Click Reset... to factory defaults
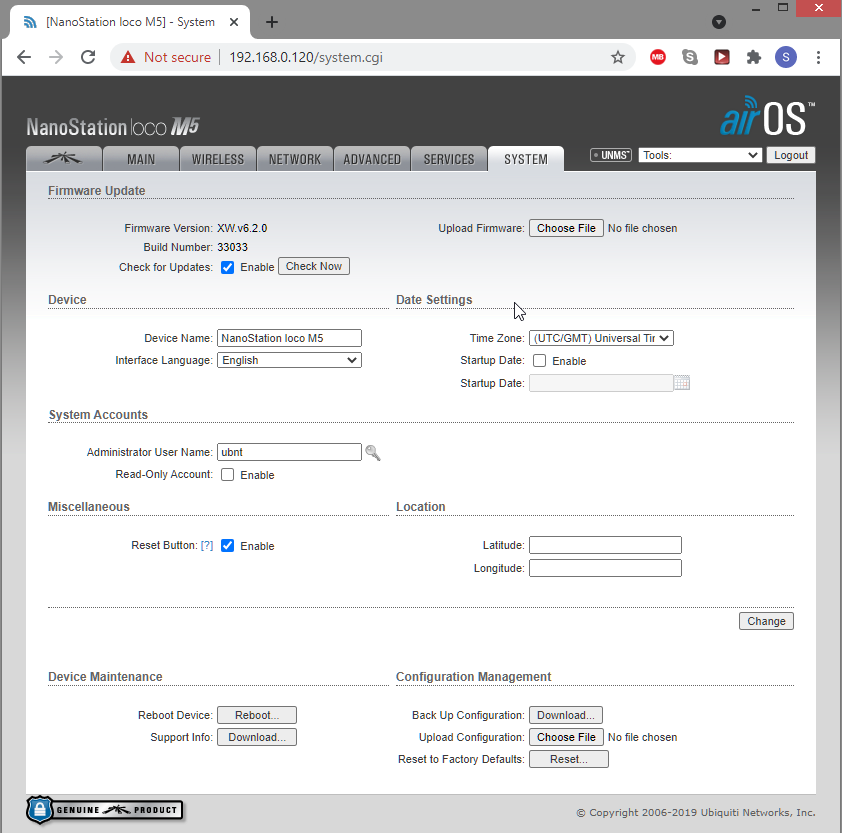Screen dimensions: 842x833 569,759
